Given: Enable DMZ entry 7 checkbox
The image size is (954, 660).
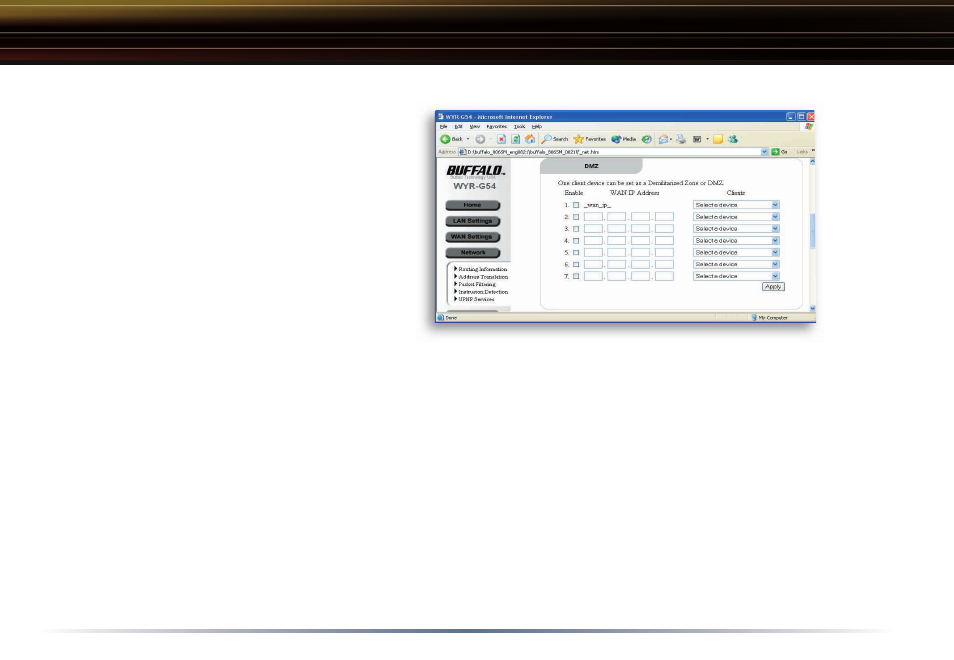Looking at the screenshot, I should point(576,276).
